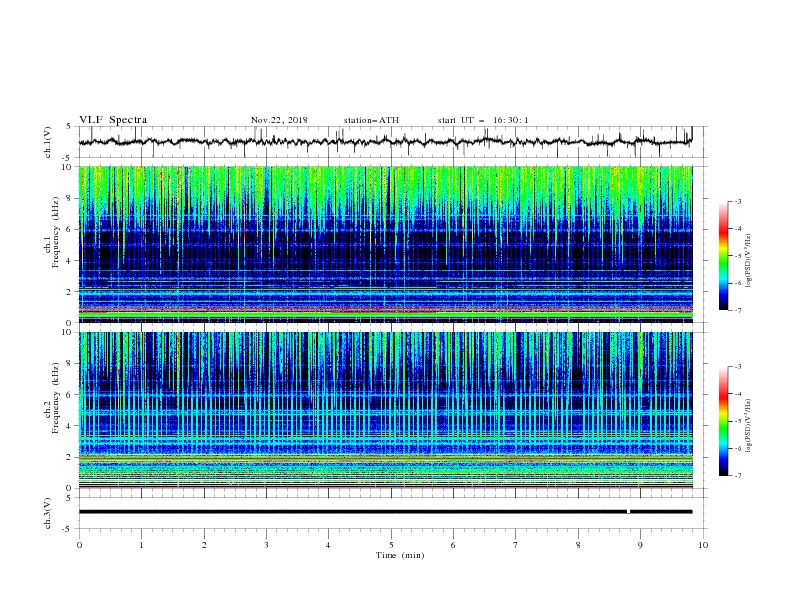Click the white gap in the ch.3 trace

pyautogui.click(x=628, y=512)
